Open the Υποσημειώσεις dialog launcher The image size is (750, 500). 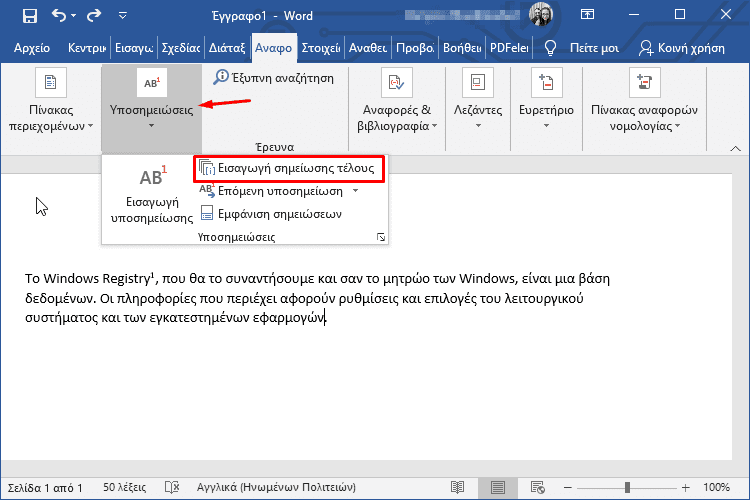(x=381, y=237)
